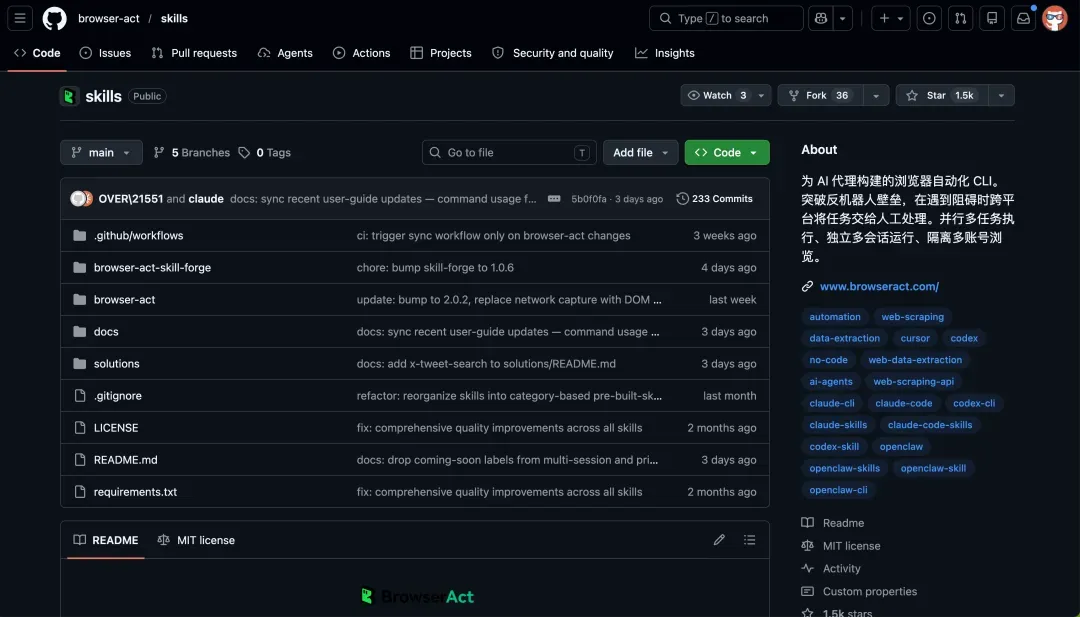Viewport: 1080px width, 617px height.
Task: Click the claude-code topic tag
Action: (x=904, y=404)
